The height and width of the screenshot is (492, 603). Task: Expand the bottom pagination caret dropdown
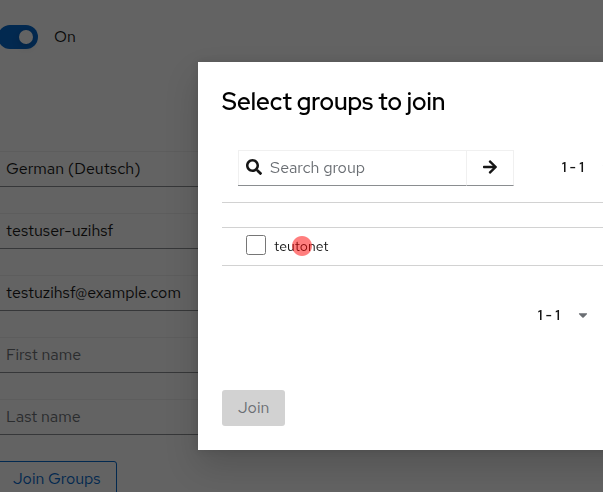583,316
